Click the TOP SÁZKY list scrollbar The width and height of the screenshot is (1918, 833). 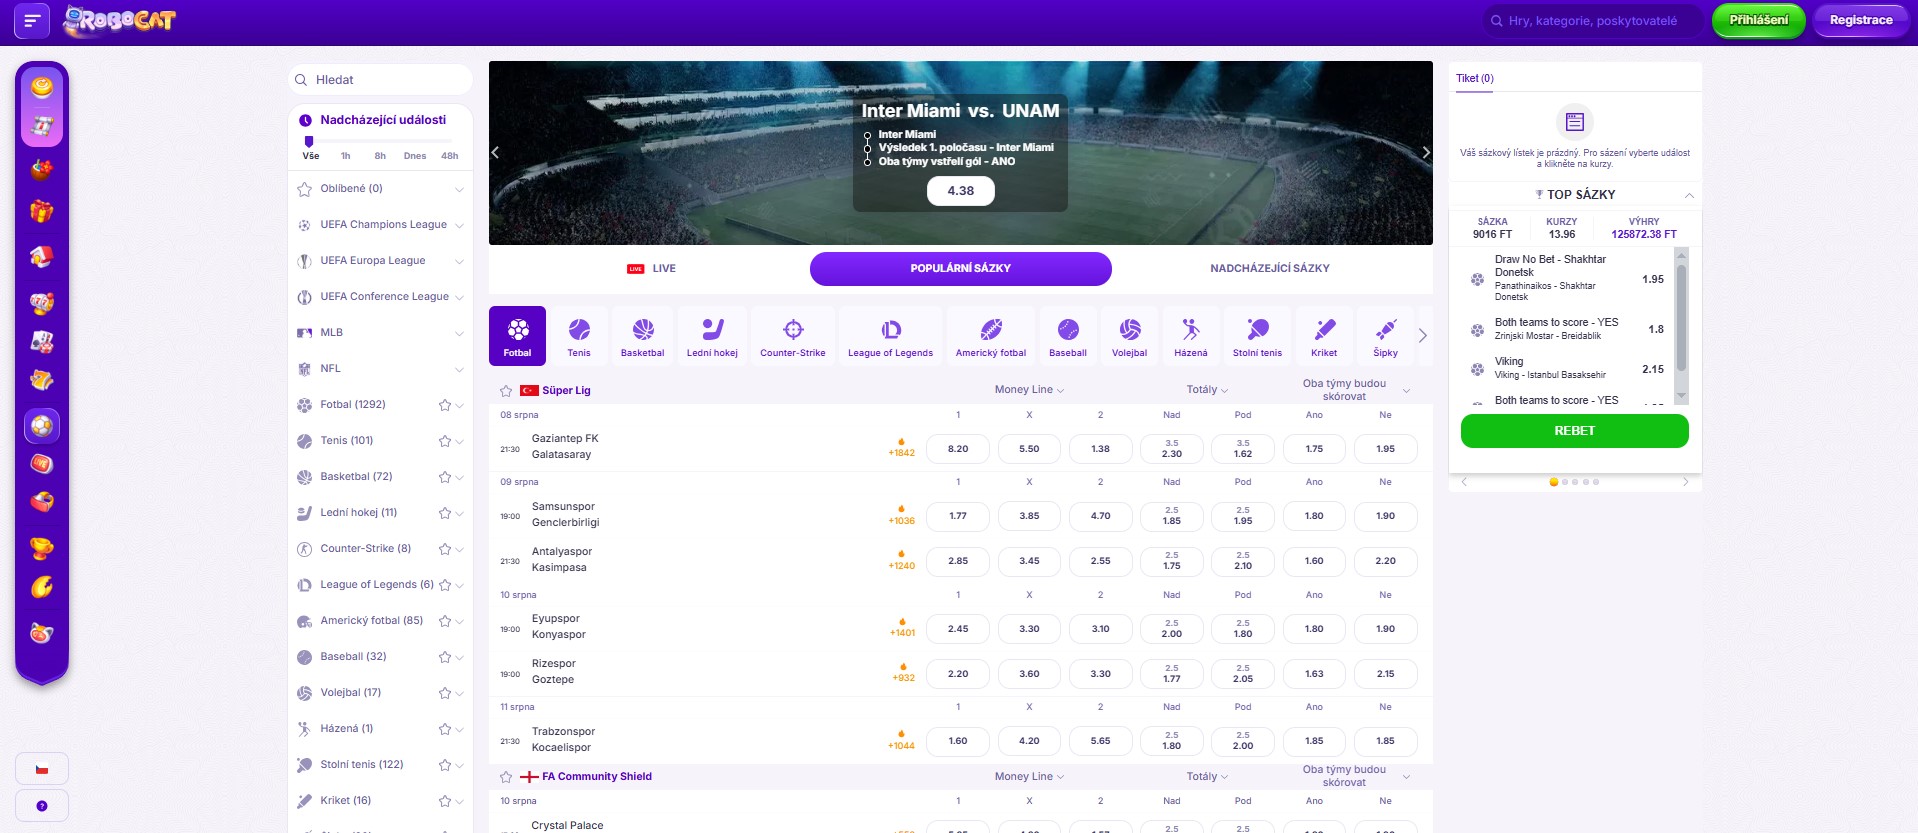point(1681,318)
